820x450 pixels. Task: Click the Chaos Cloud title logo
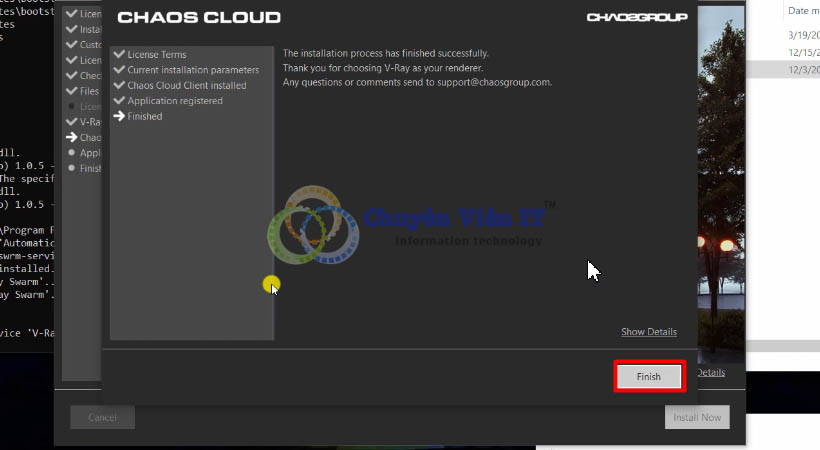(x=199, y=18)
